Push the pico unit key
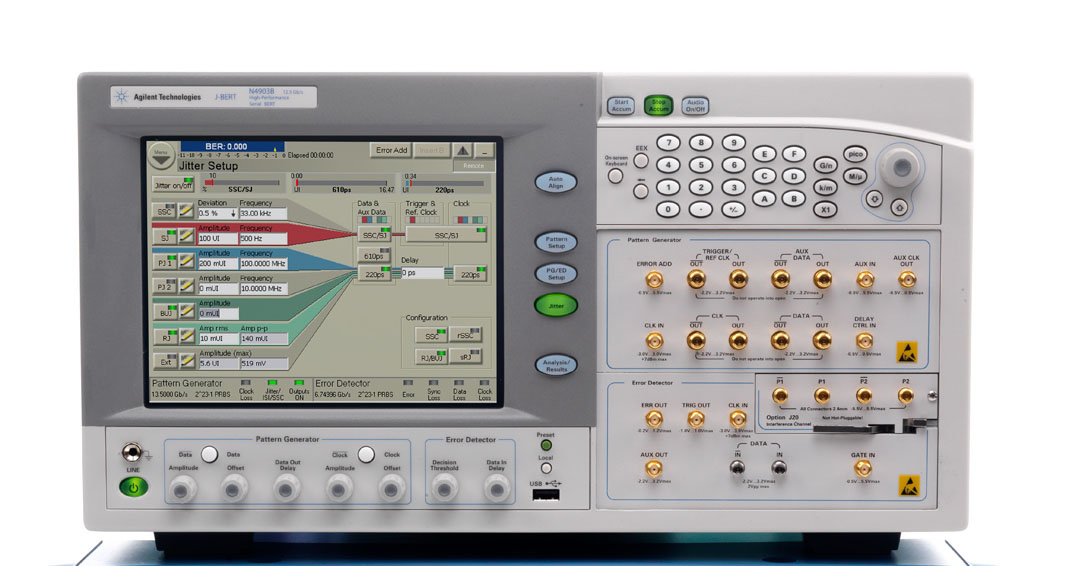Viewport: 1070px width, 566px height. coord(854,154)
